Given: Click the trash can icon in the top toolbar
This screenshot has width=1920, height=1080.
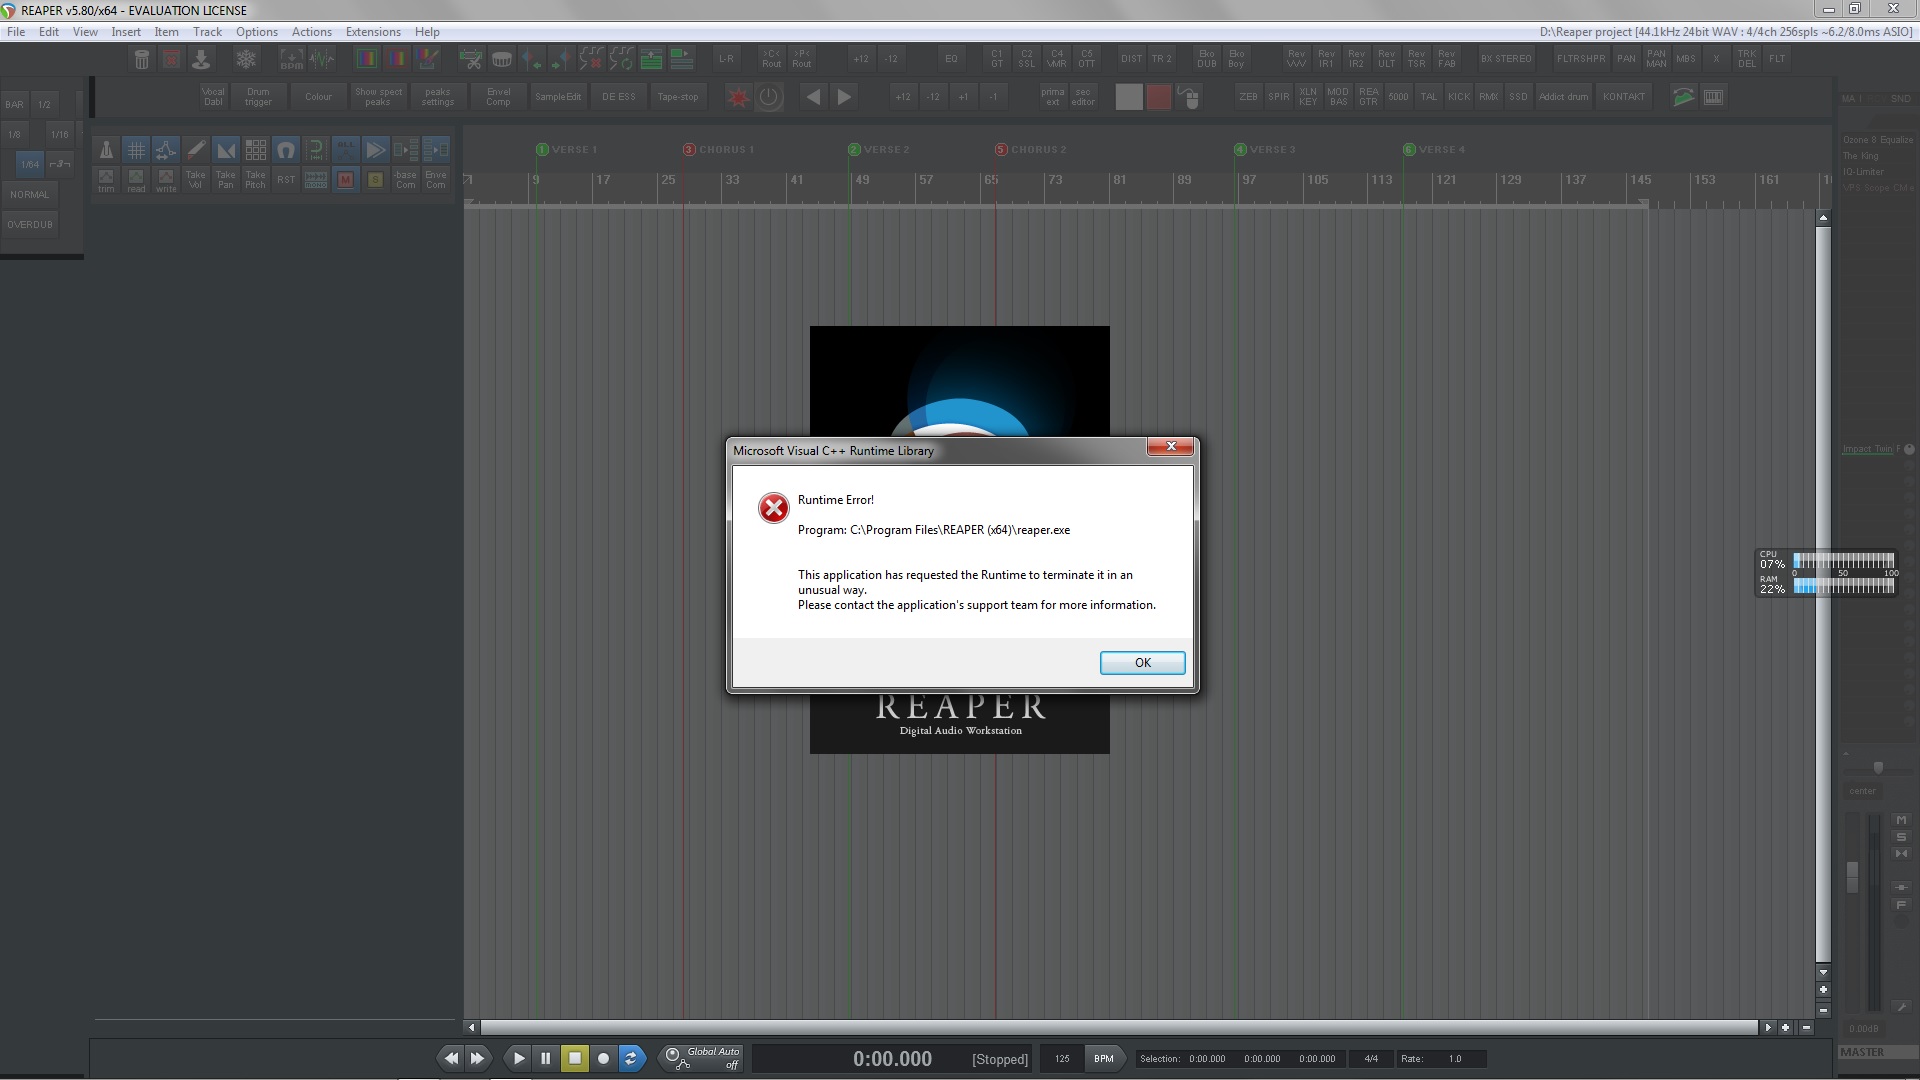Looking at the screenshot, I should [x=142, y=59].
